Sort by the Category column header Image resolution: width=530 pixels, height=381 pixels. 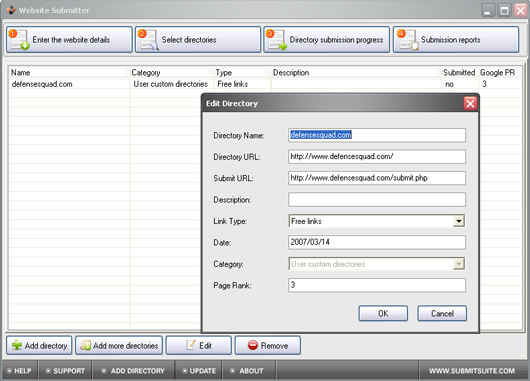[x=172, y=72]
